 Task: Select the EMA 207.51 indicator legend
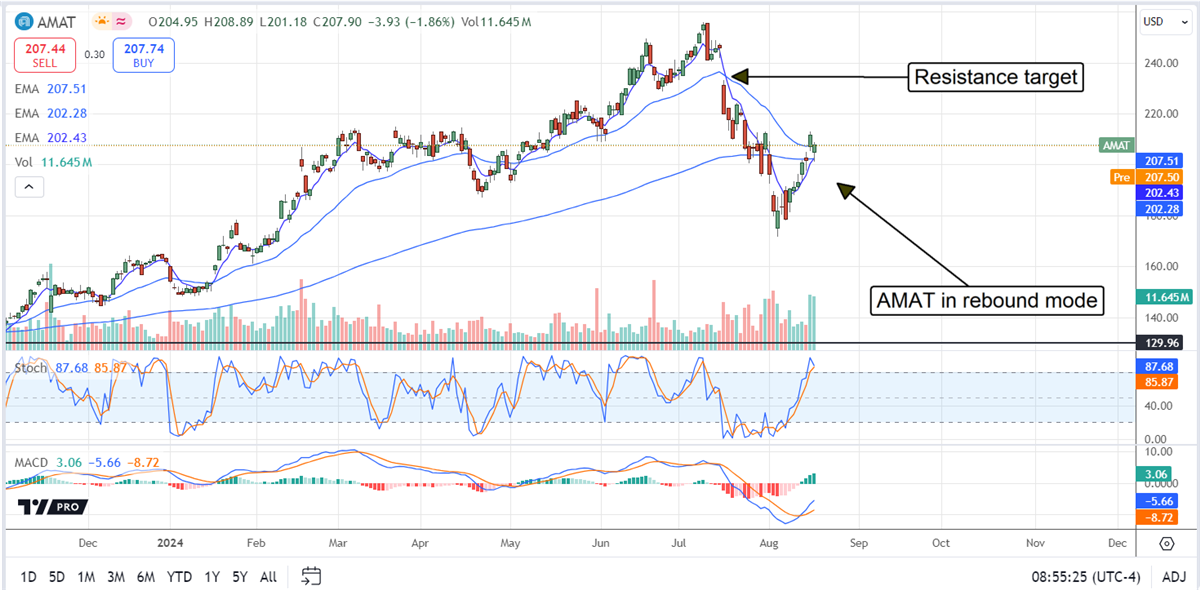(x=50, y=88)
